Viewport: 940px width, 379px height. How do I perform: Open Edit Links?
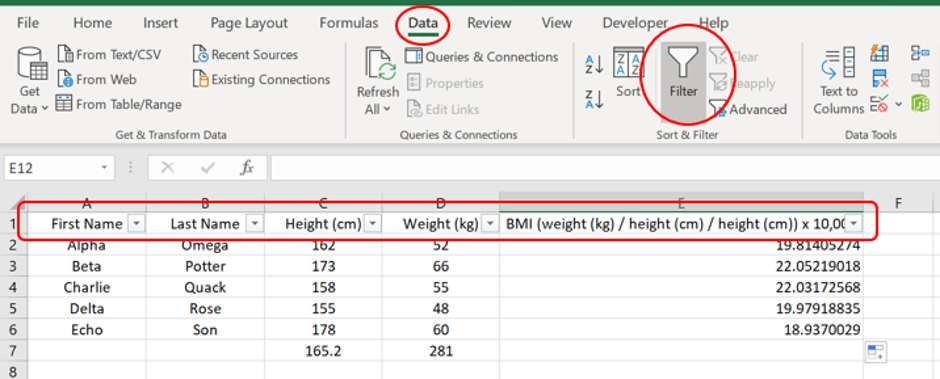coord(443,109)
